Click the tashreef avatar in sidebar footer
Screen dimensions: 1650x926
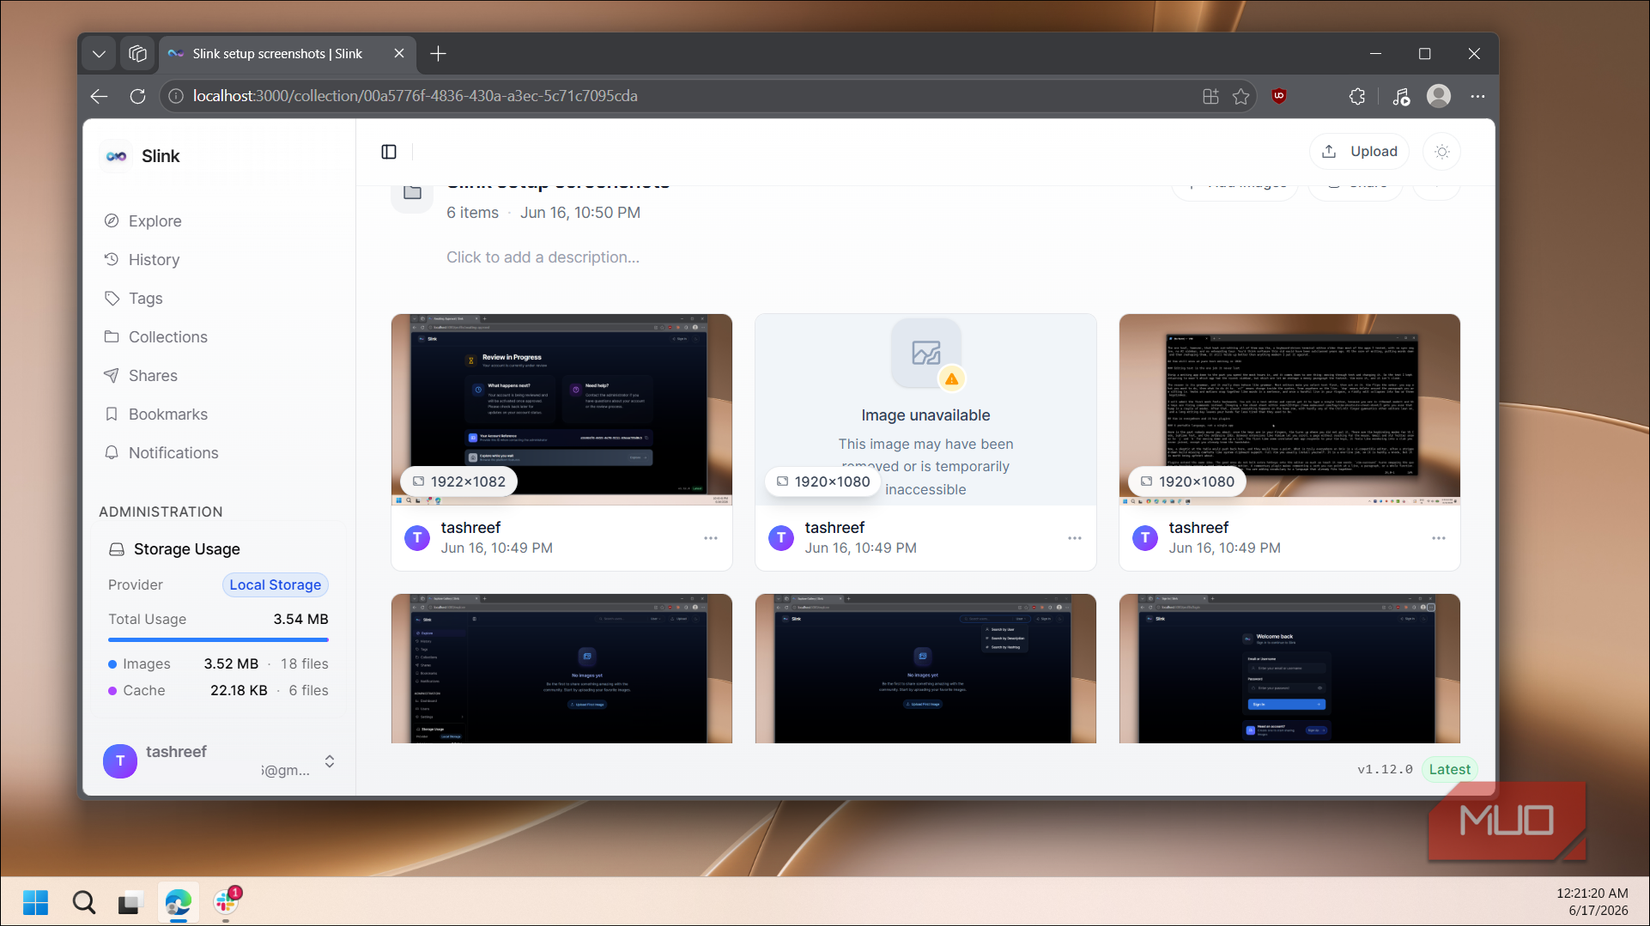tap(120, 762)
